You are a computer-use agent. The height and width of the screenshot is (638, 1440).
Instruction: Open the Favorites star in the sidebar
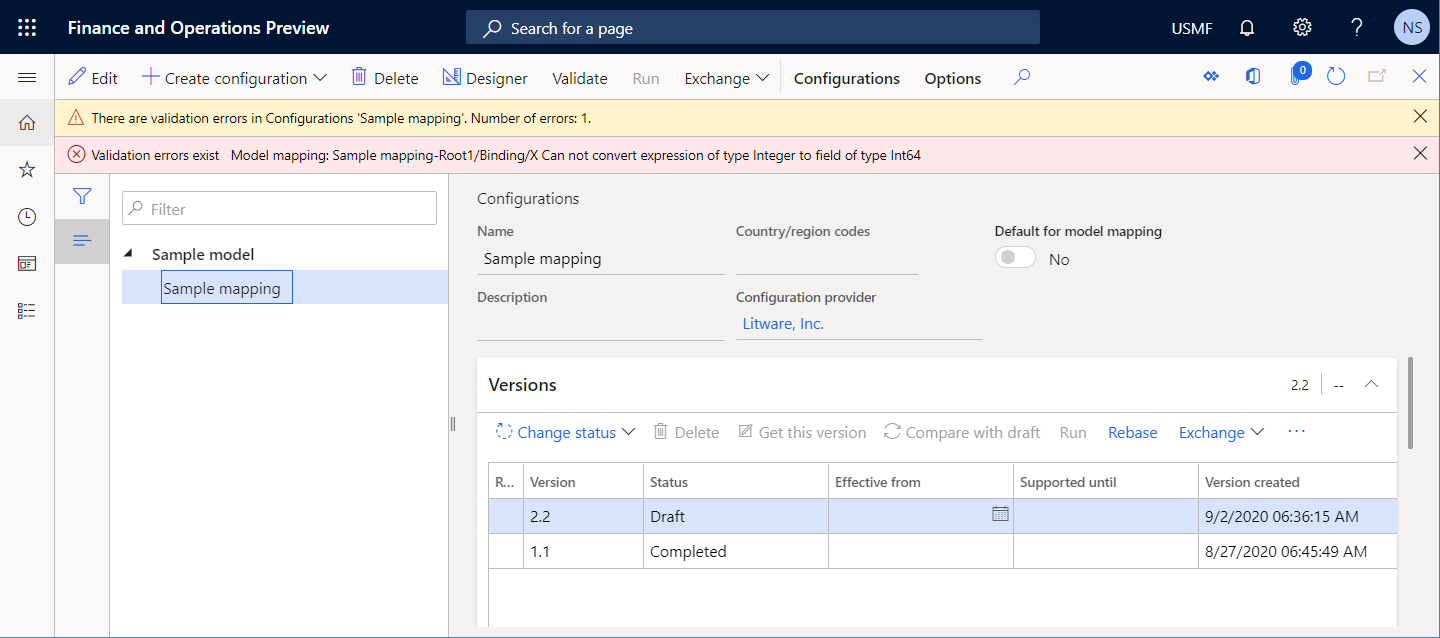27,169
